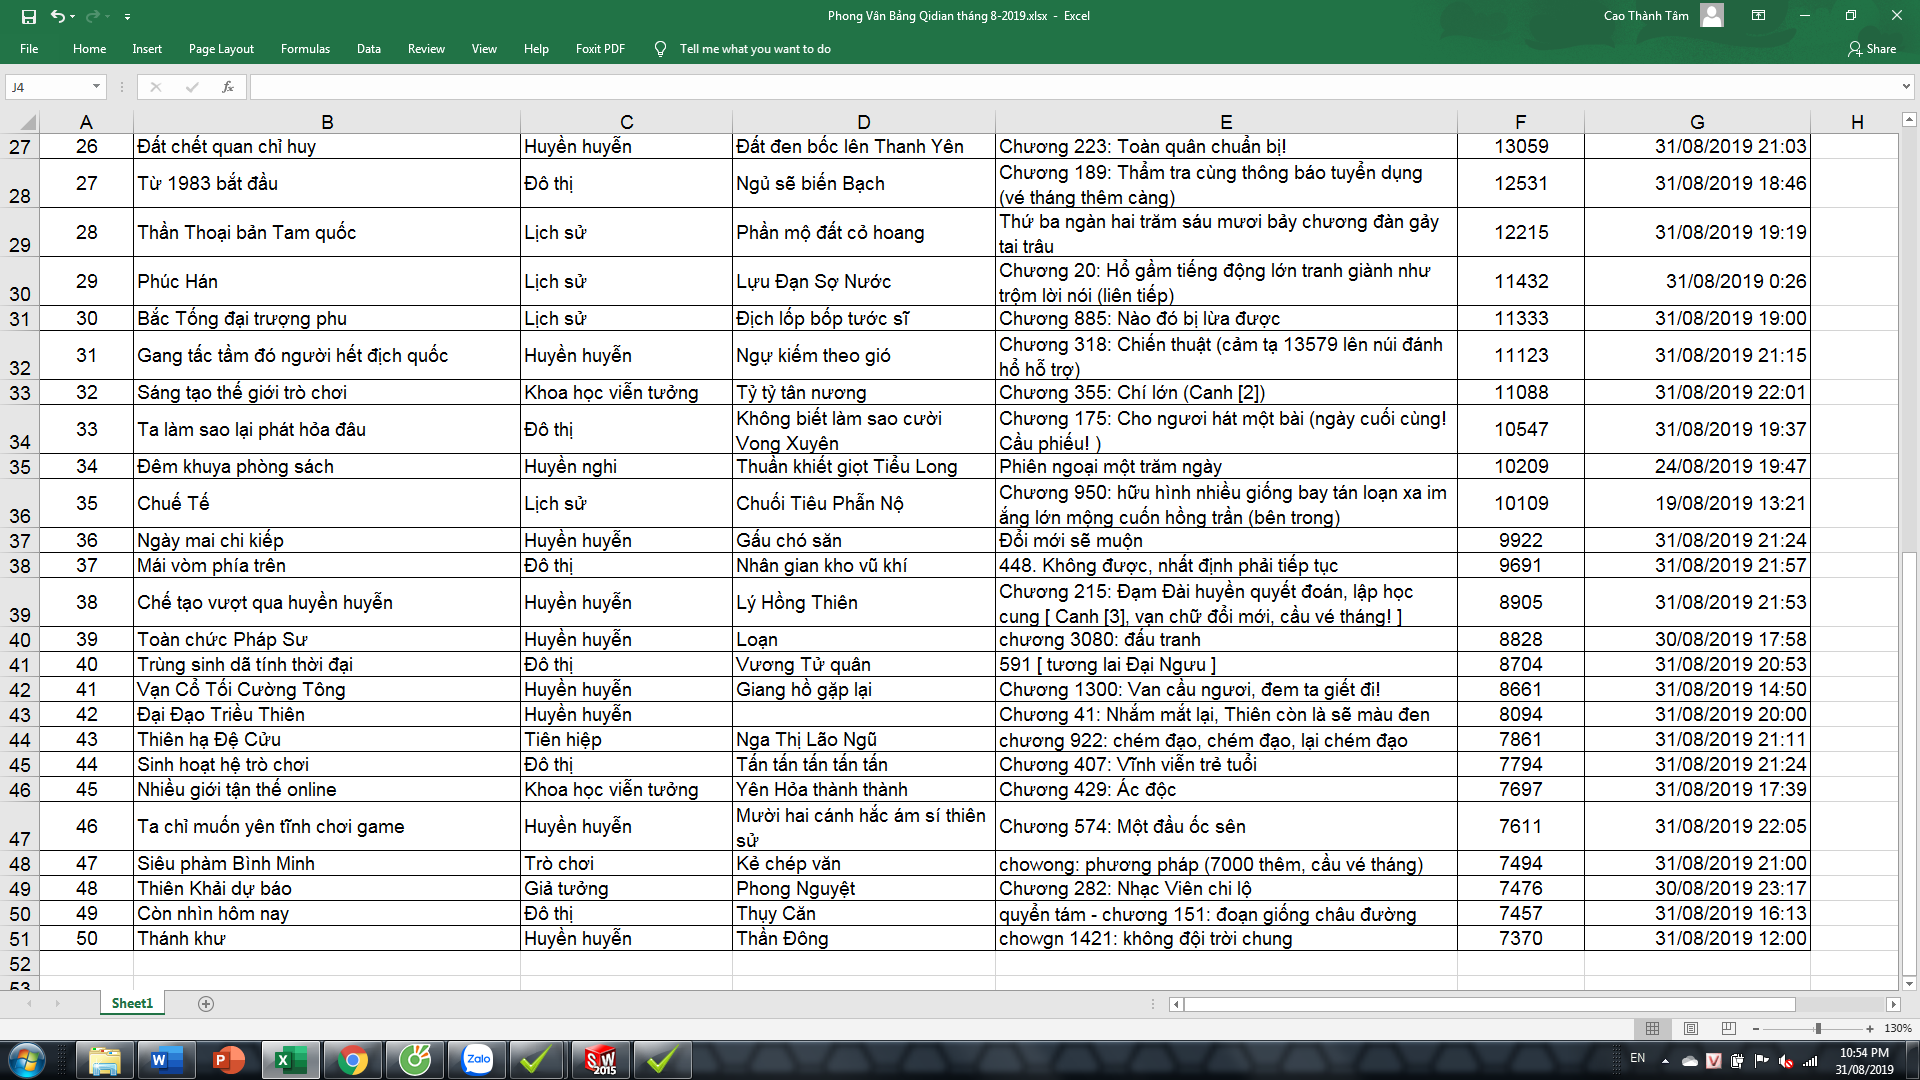Screen dimensions: 1920x1080
Task: Click the Select All corner triangle
Action: pos(27,122)
